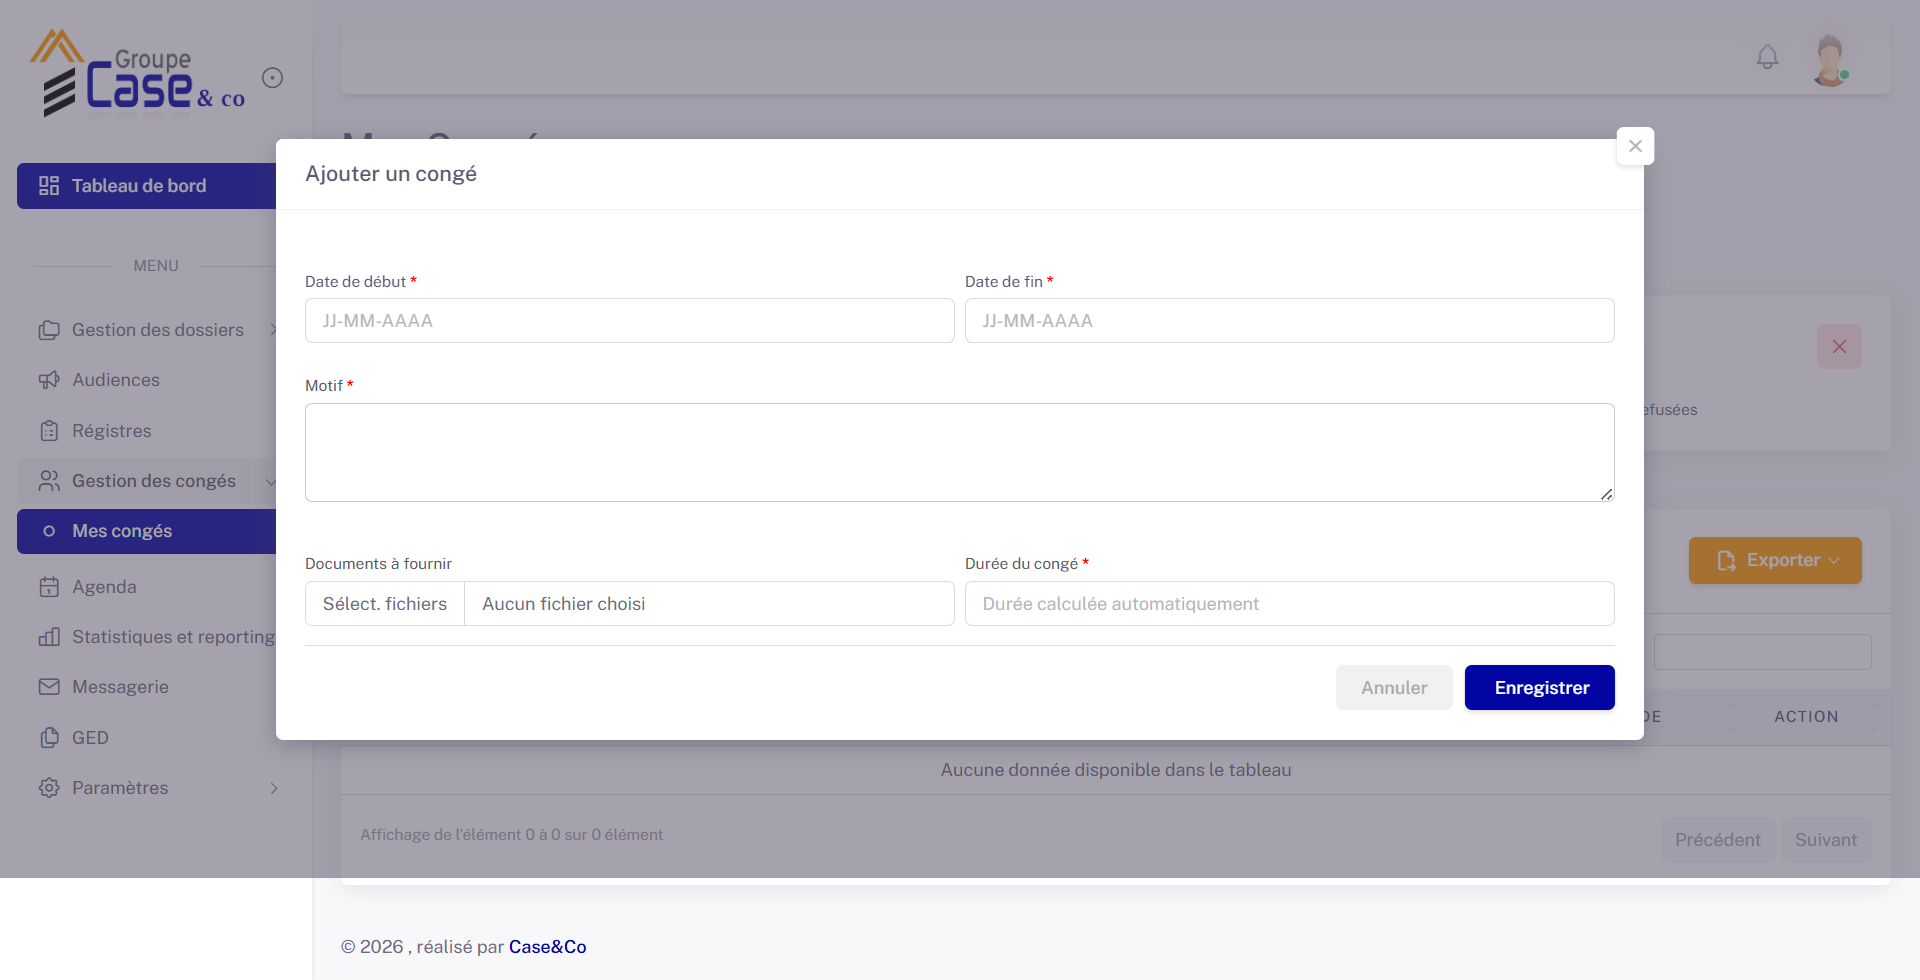Screen dimensions: 1920x980
Task: Open Régistres menu item
Action: point(147,431)
